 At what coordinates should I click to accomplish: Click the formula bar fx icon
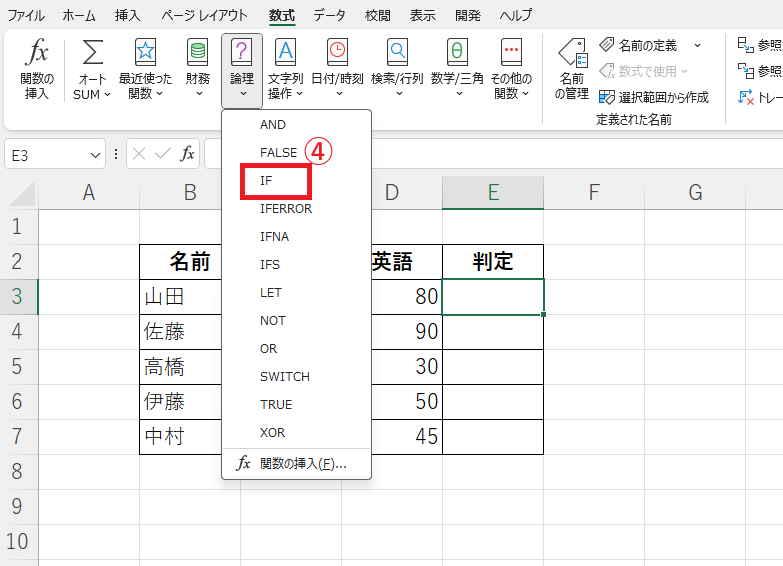point(187,154)
